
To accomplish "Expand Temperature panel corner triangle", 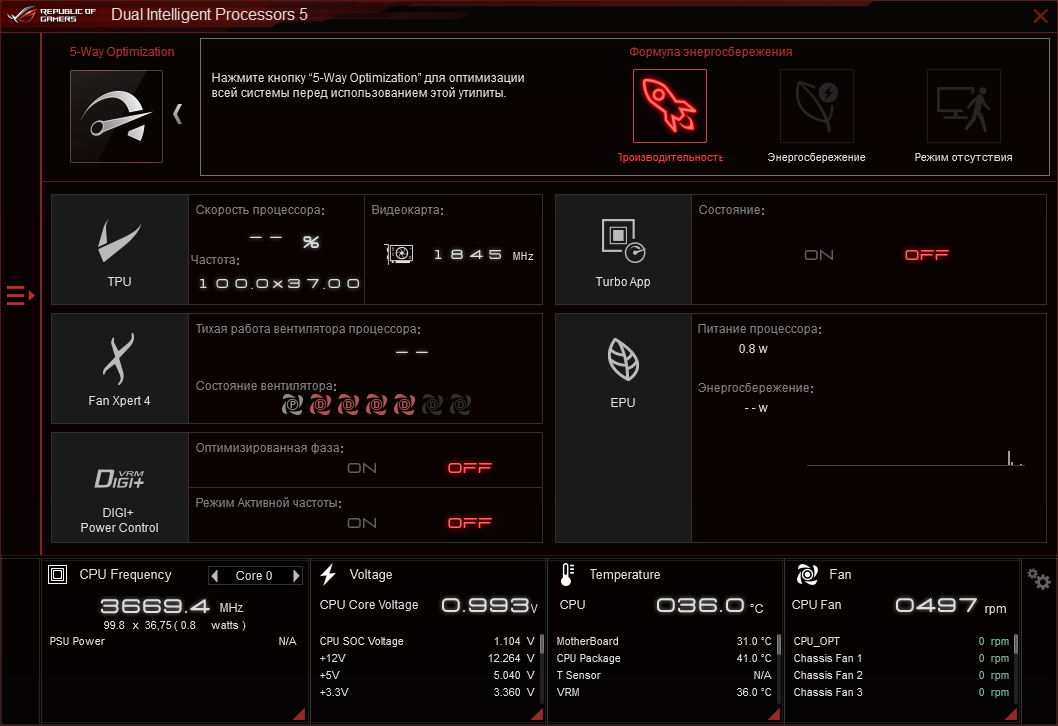I will coord(775,714).
